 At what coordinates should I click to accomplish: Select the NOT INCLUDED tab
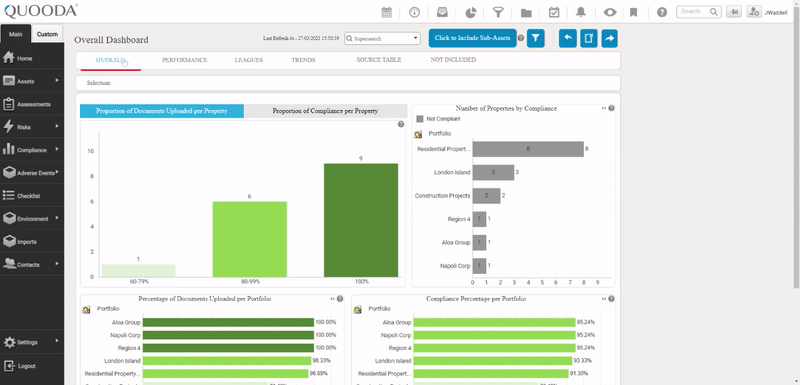coord(453,60)
